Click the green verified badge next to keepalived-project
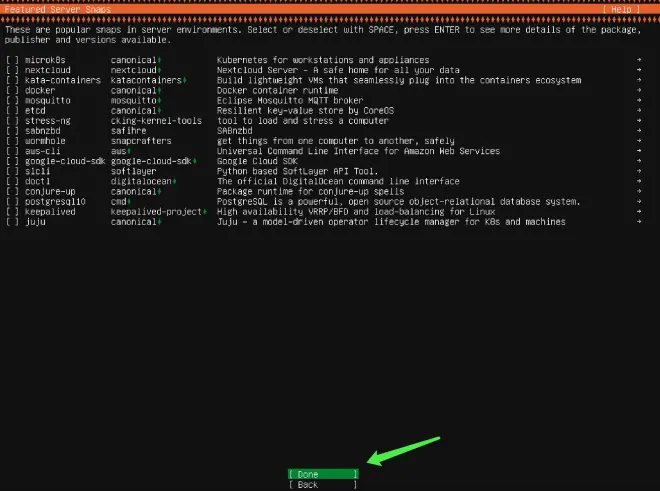660x491 pixels. (x=205, y=212)
